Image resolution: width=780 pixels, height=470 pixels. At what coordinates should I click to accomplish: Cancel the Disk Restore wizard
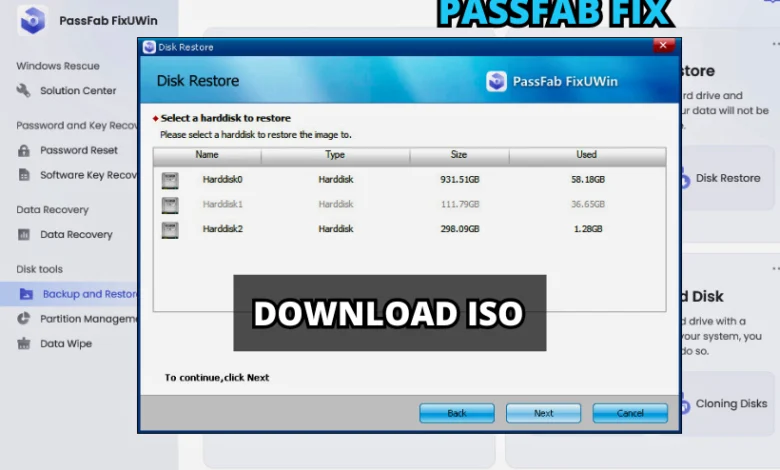coord(630,413)
